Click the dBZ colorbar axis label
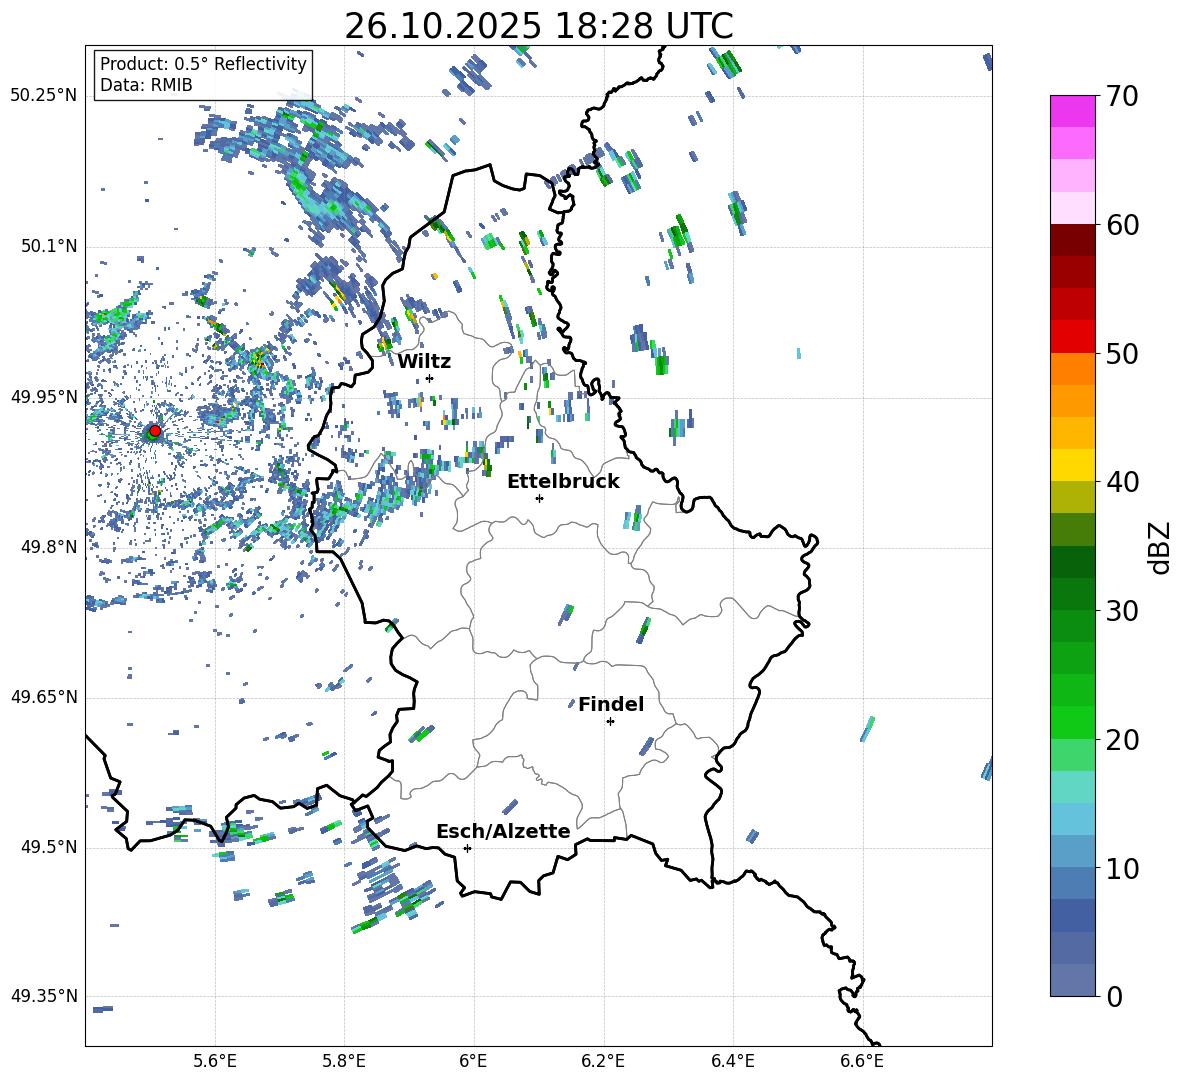 point(1160,547)
